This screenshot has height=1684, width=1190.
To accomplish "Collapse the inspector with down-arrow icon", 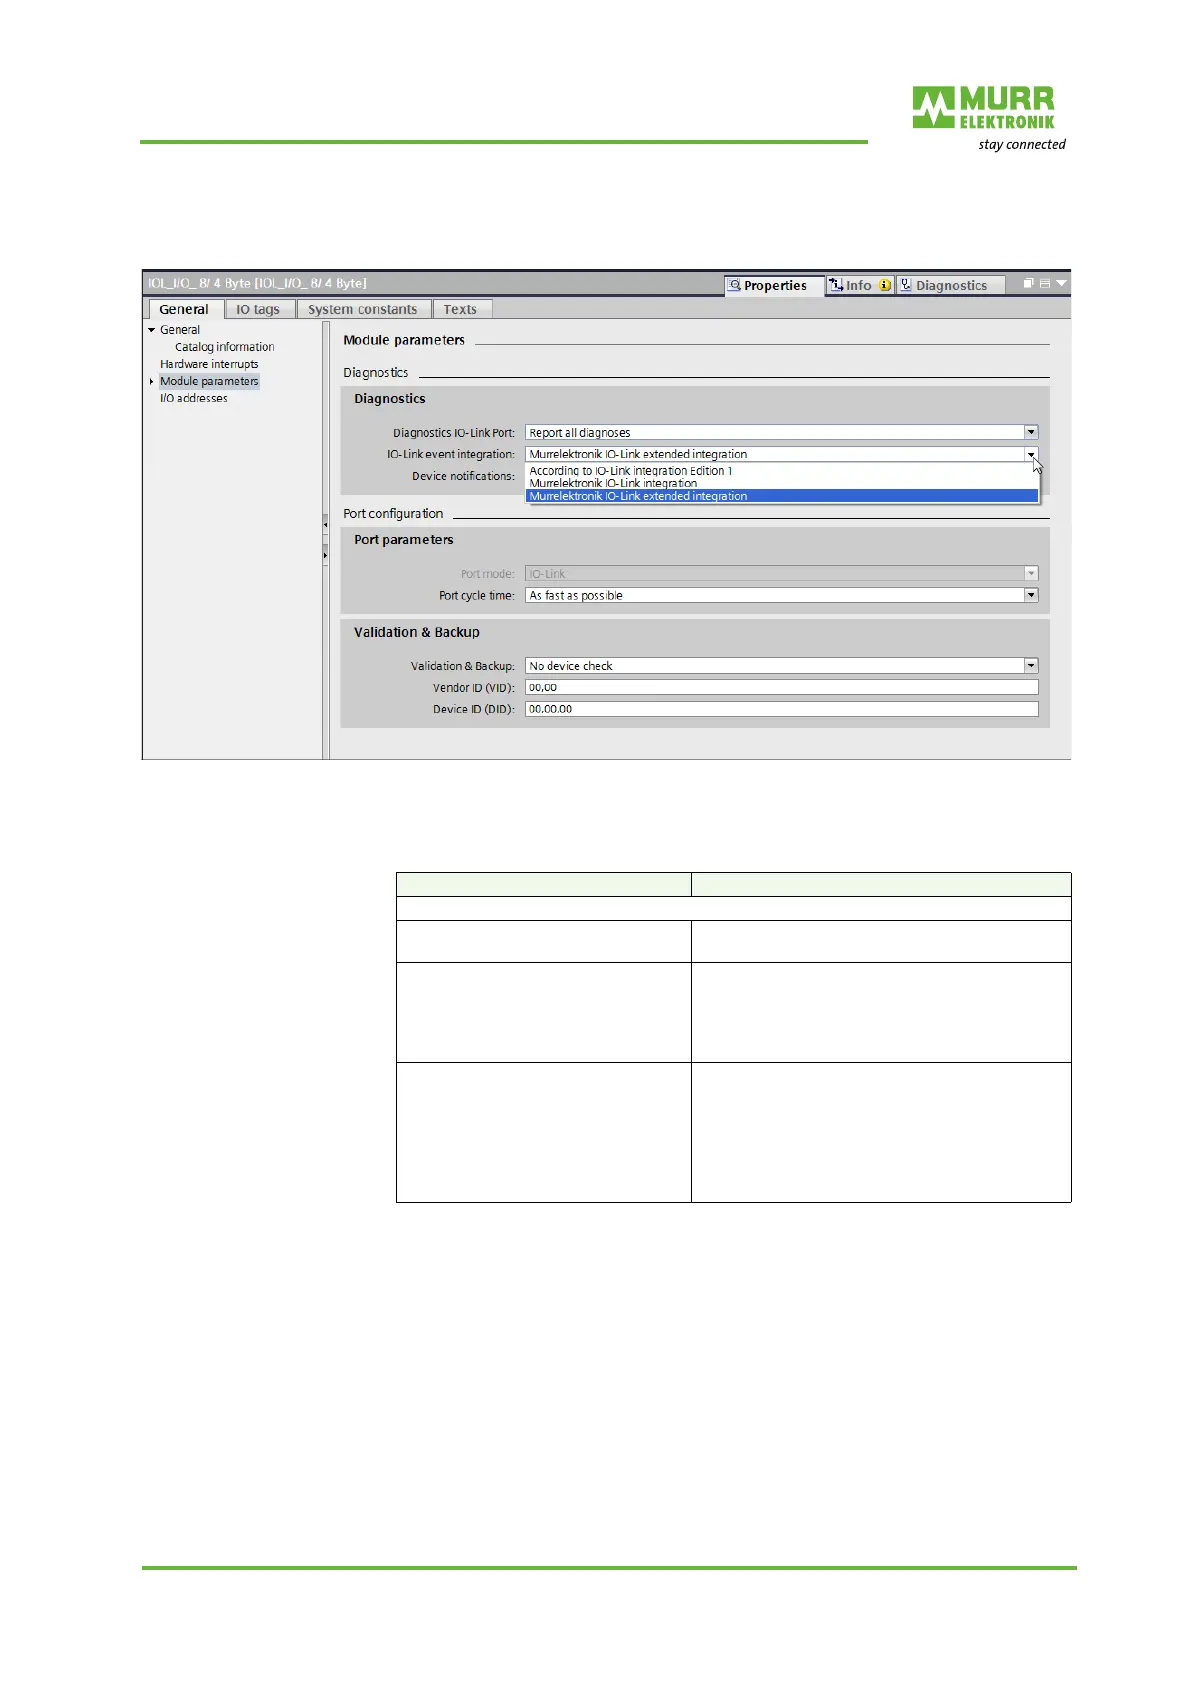I will click(1062, 284).
